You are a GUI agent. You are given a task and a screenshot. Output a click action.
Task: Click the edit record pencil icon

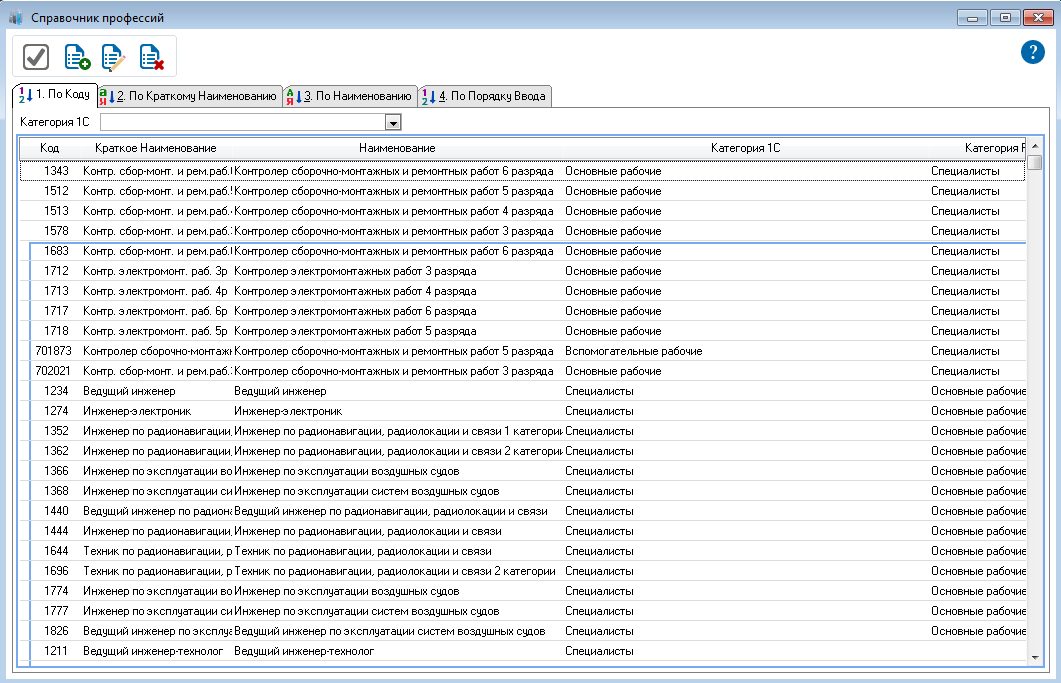[x=113, y=57]
